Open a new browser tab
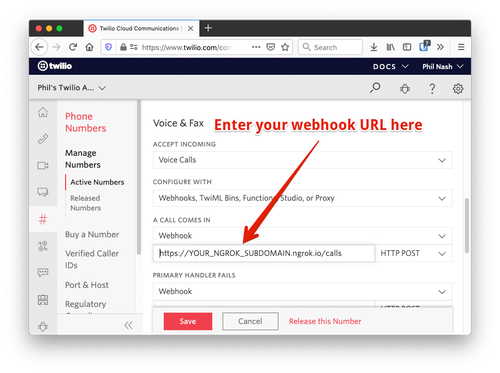 [x=208, y=28]
